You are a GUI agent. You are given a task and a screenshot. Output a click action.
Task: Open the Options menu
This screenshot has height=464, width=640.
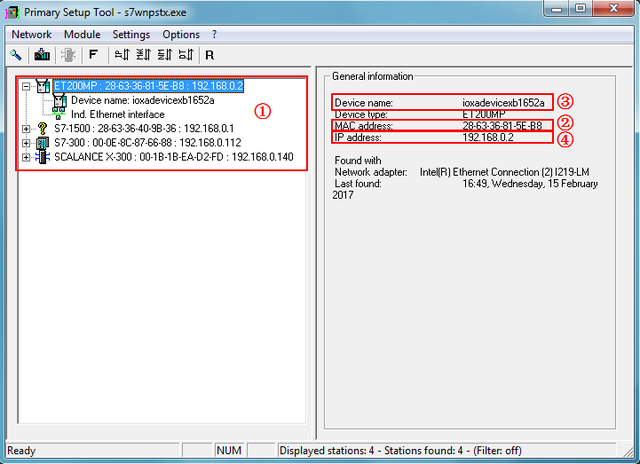181,35
